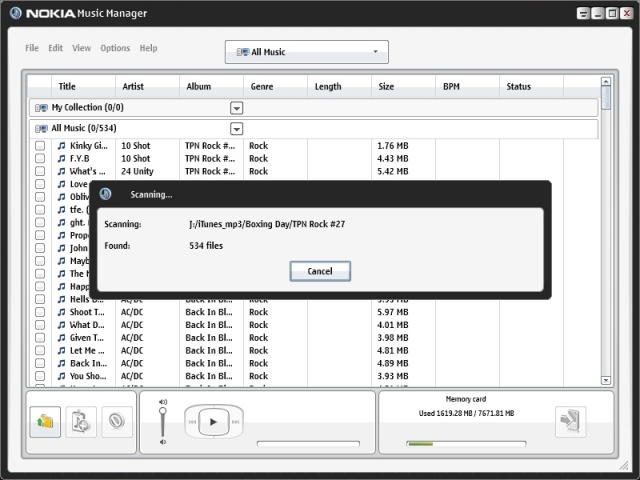
Task: Sort by the Artist column header
Action: pos(147,87)
